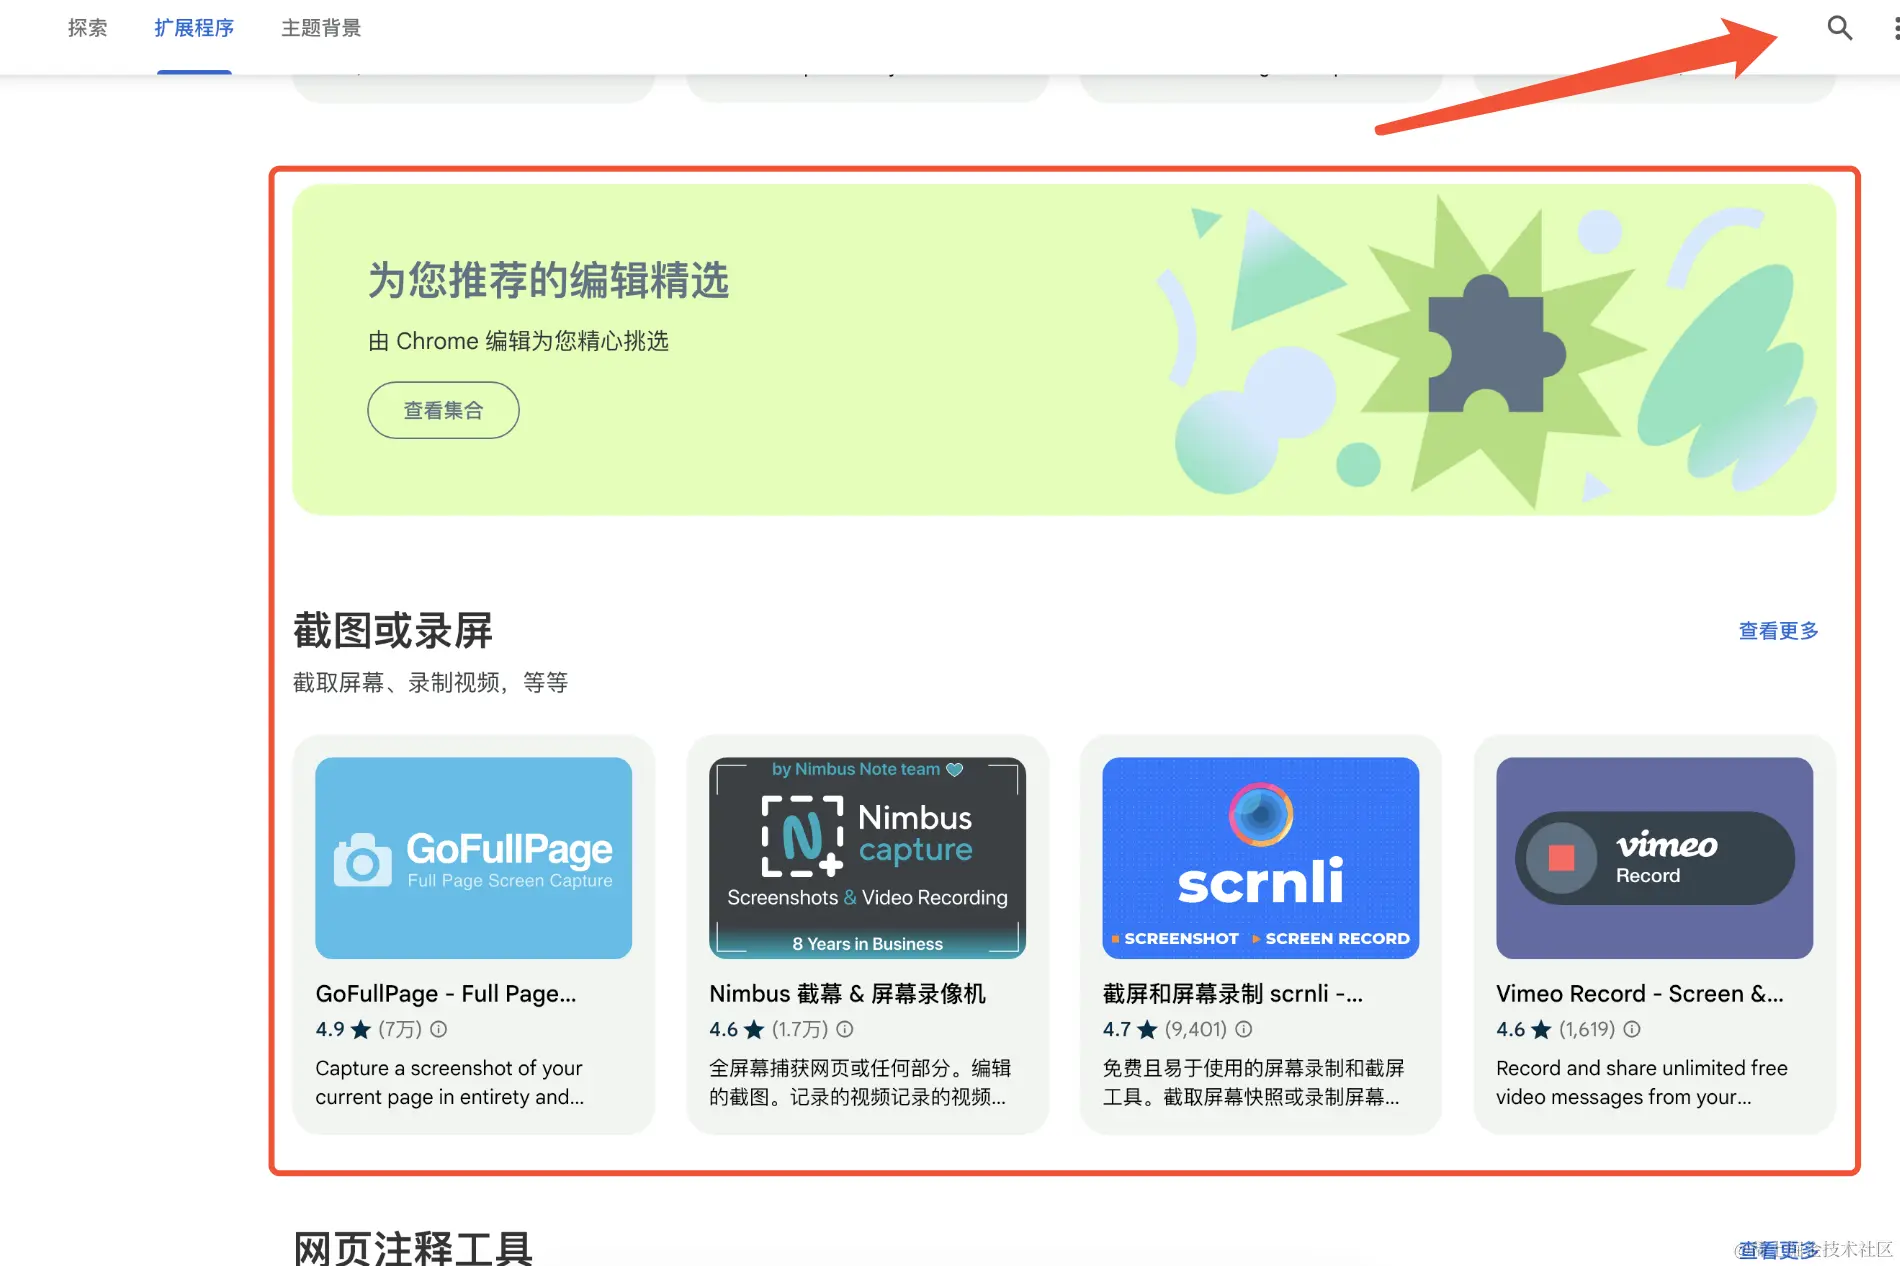Image resolution: width=1900 pixels, height=1266 pixels.
Task: Click the info icon next to Nimbus rating
Action: tap(845, 1029)
